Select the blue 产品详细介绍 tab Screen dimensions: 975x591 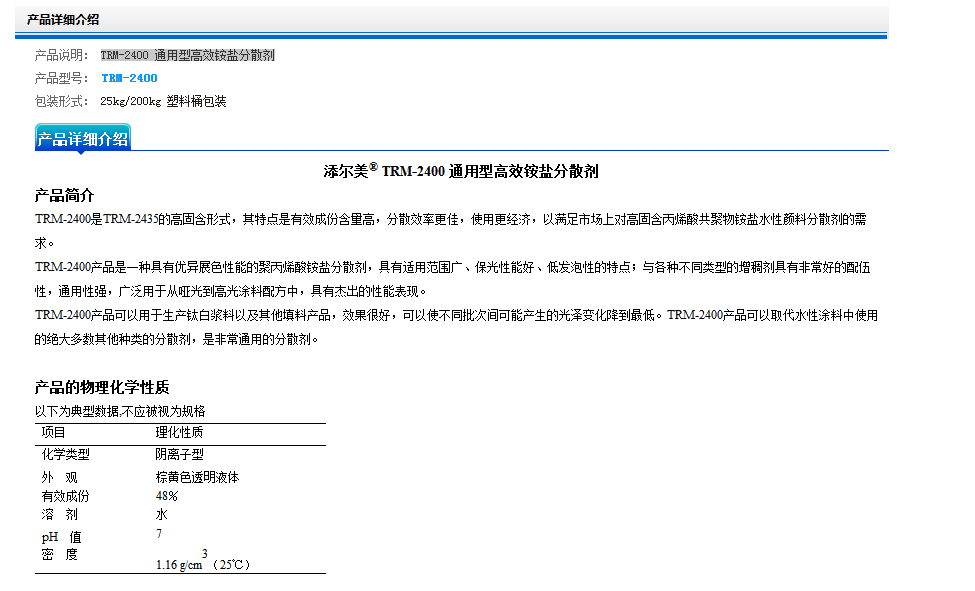pyautogui.click(x=82, y=139)
